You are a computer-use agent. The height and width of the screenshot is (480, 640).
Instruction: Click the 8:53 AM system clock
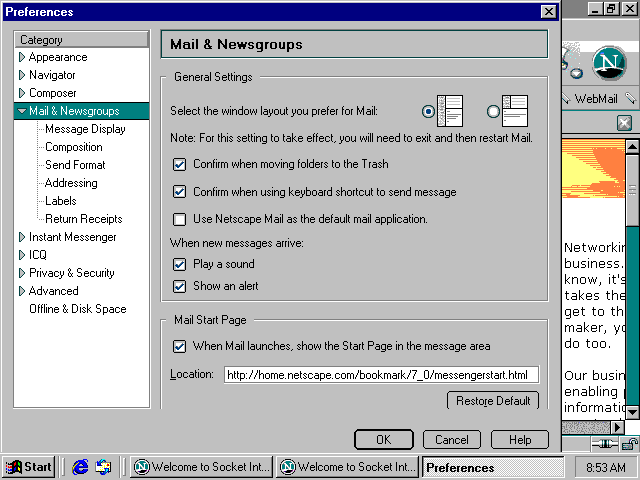click(605, 467)
